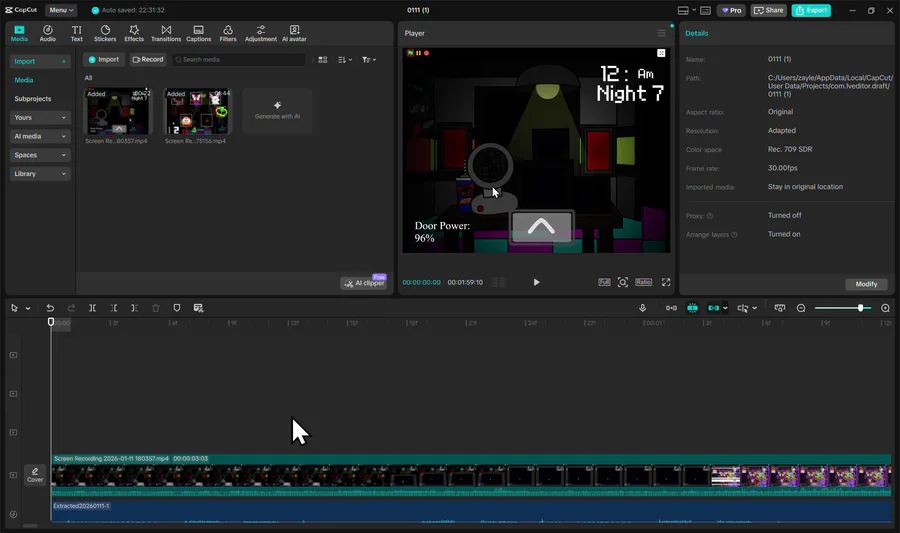Switch to the Stickers tab
The height and width of the screenshot is (533, 900).
105,33
